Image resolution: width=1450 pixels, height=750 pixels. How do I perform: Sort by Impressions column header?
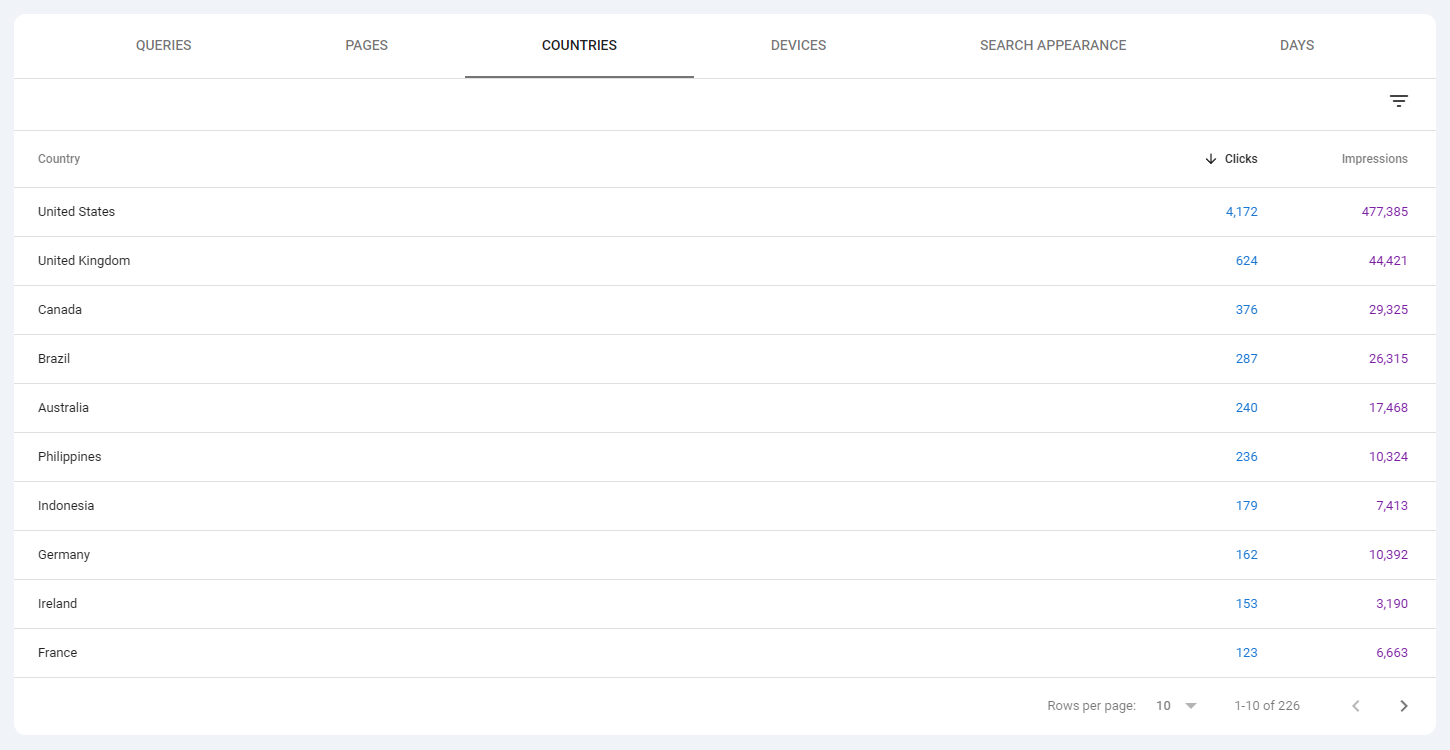click(1374, 159)
